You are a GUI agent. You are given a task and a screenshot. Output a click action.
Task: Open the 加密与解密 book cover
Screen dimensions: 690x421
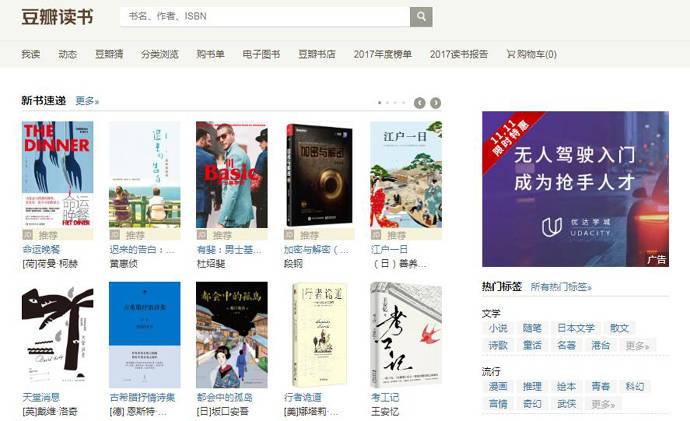coord(320,174)
